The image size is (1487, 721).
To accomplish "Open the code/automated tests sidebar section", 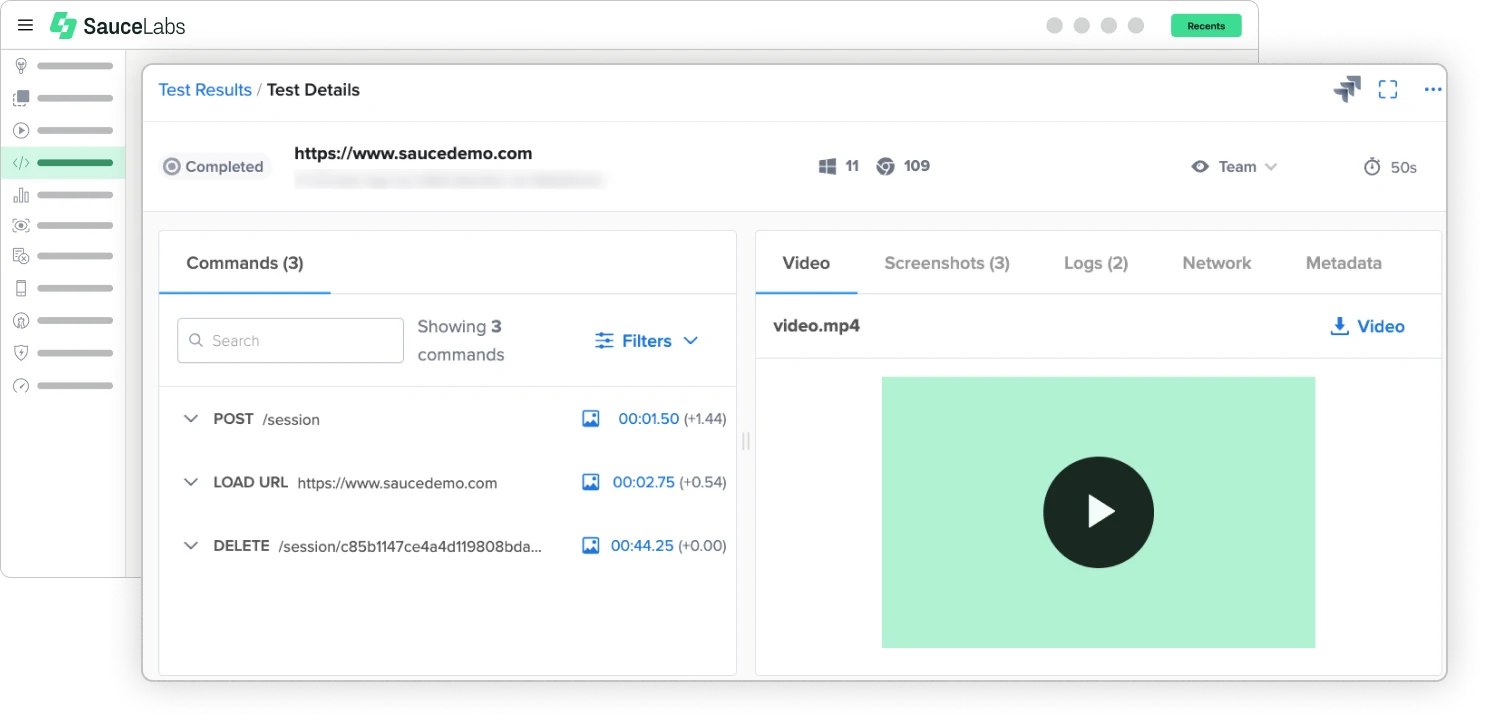I will (21, 162).
